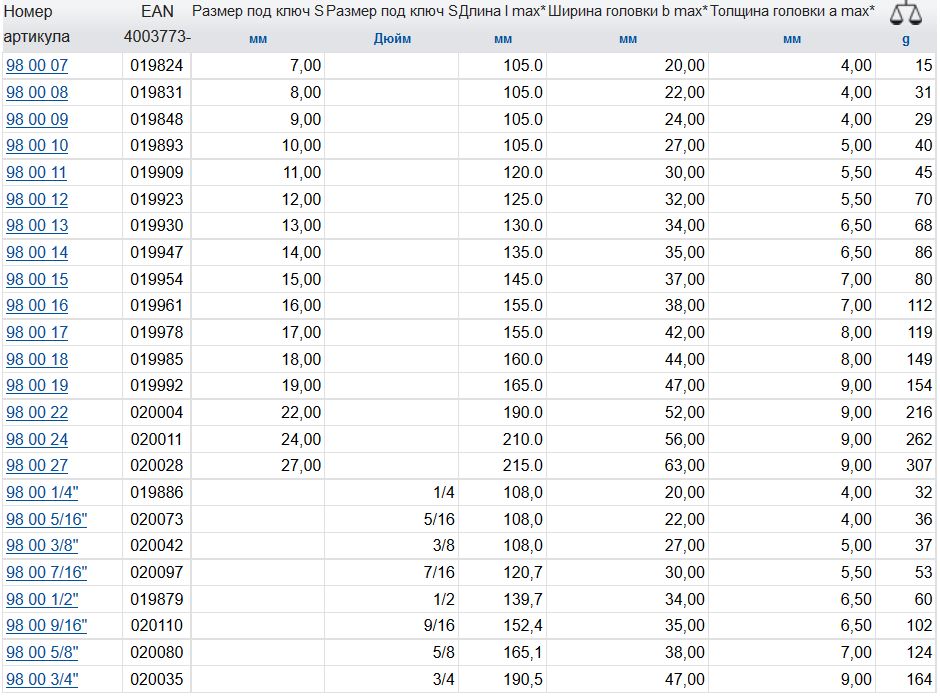
Task: Open article link 98 00 22
Action: point(37,413)
